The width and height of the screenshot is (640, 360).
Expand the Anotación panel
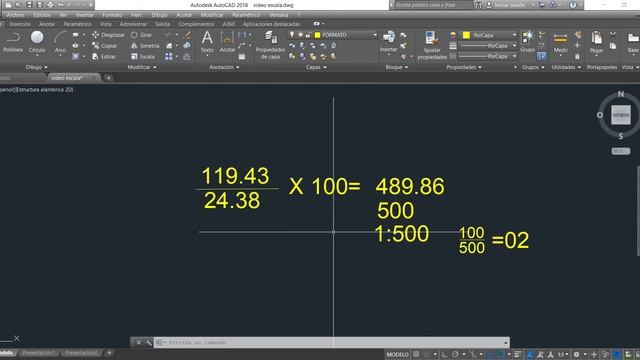pos(224,67)
